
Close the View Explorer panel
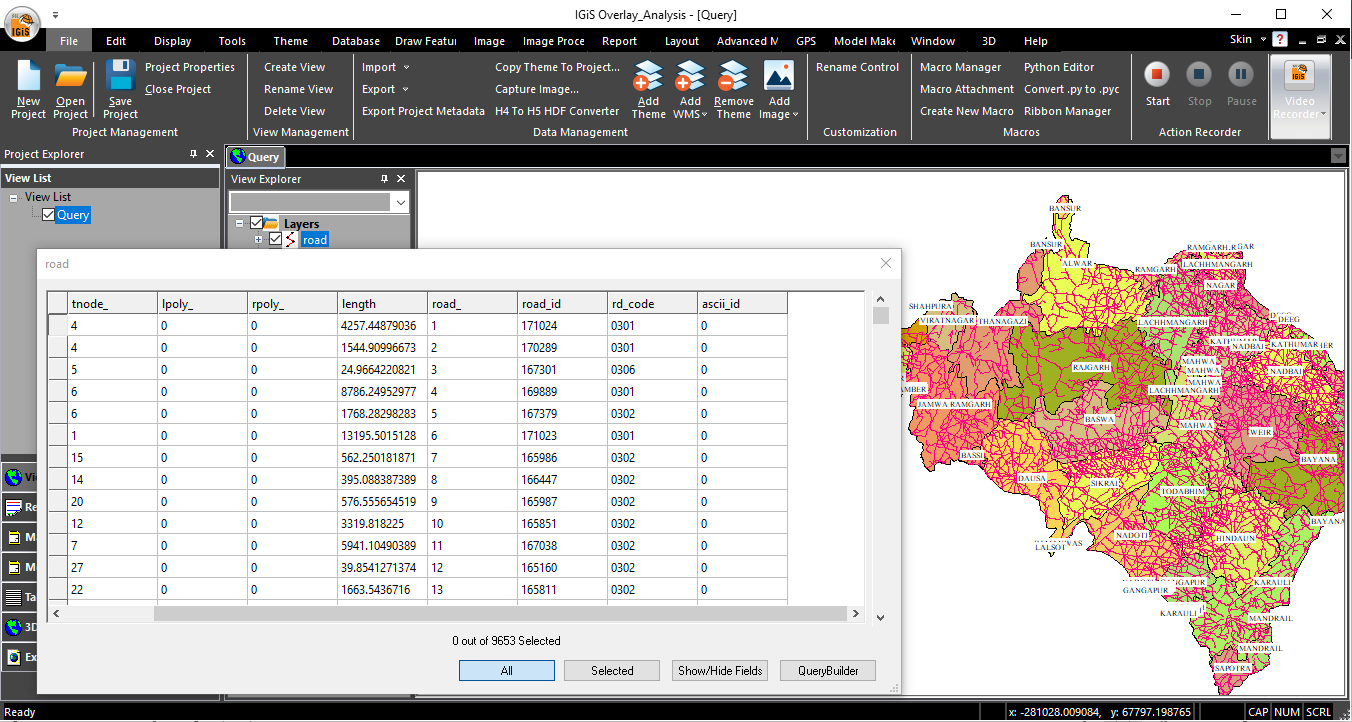point(401,179)
